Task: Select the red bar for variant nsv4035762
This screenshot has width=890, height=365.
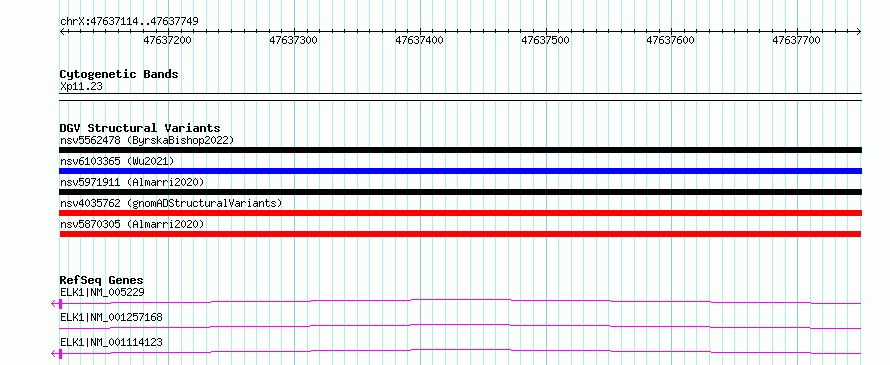Action: click(461, 213)
